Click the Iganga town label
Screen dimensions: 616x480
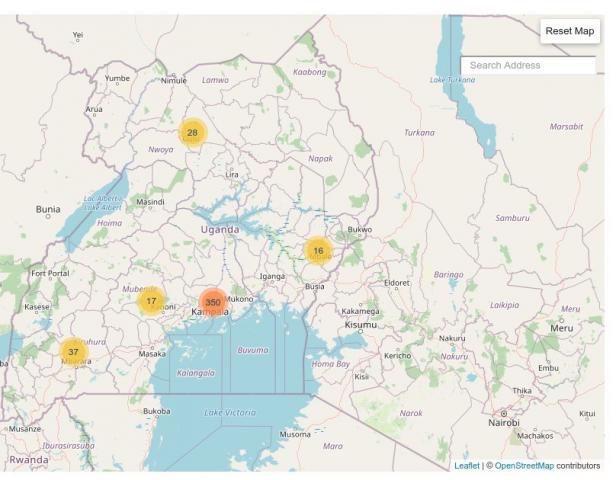pyautogui.click(x=272, y=276)
